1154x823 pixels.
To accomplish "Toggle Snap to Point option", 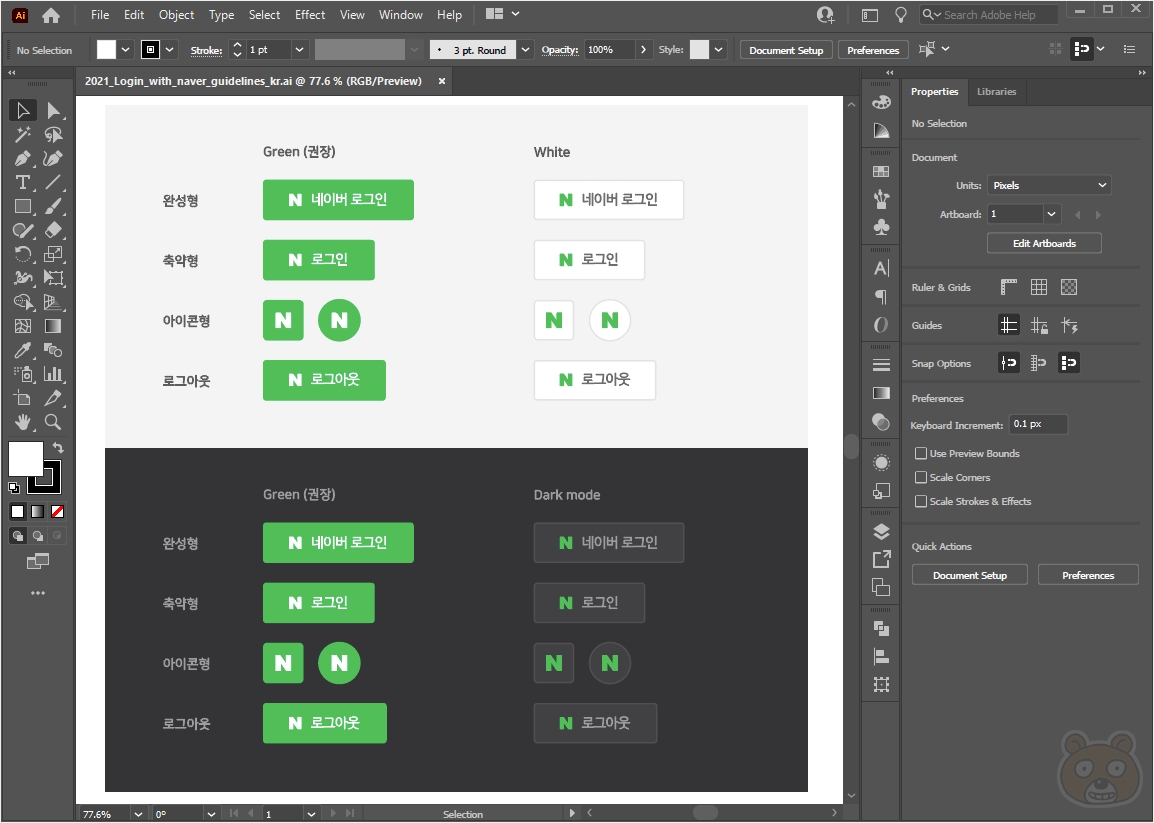I will tap(1008, 363).
